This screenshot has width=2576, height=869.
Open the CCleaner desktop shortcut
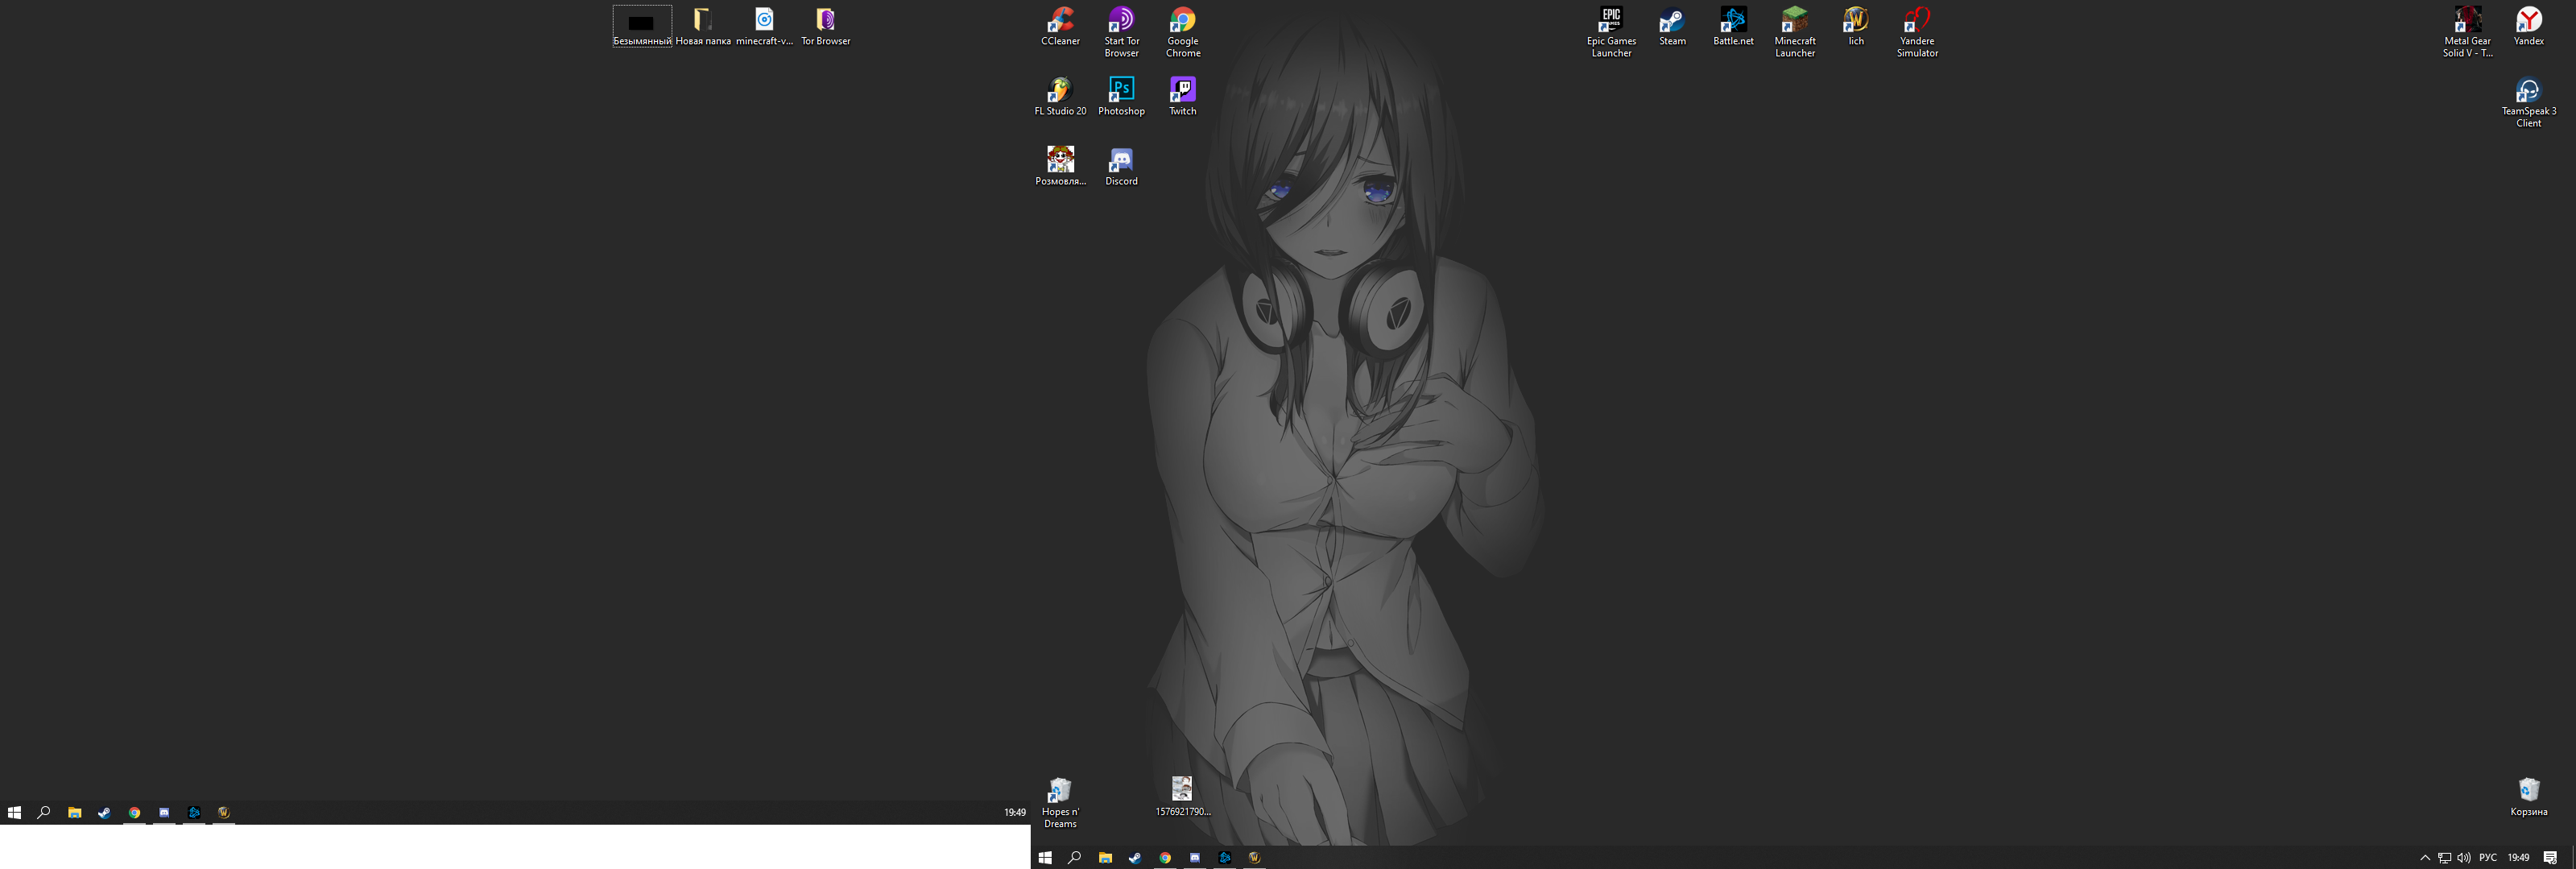[1060, 27]
